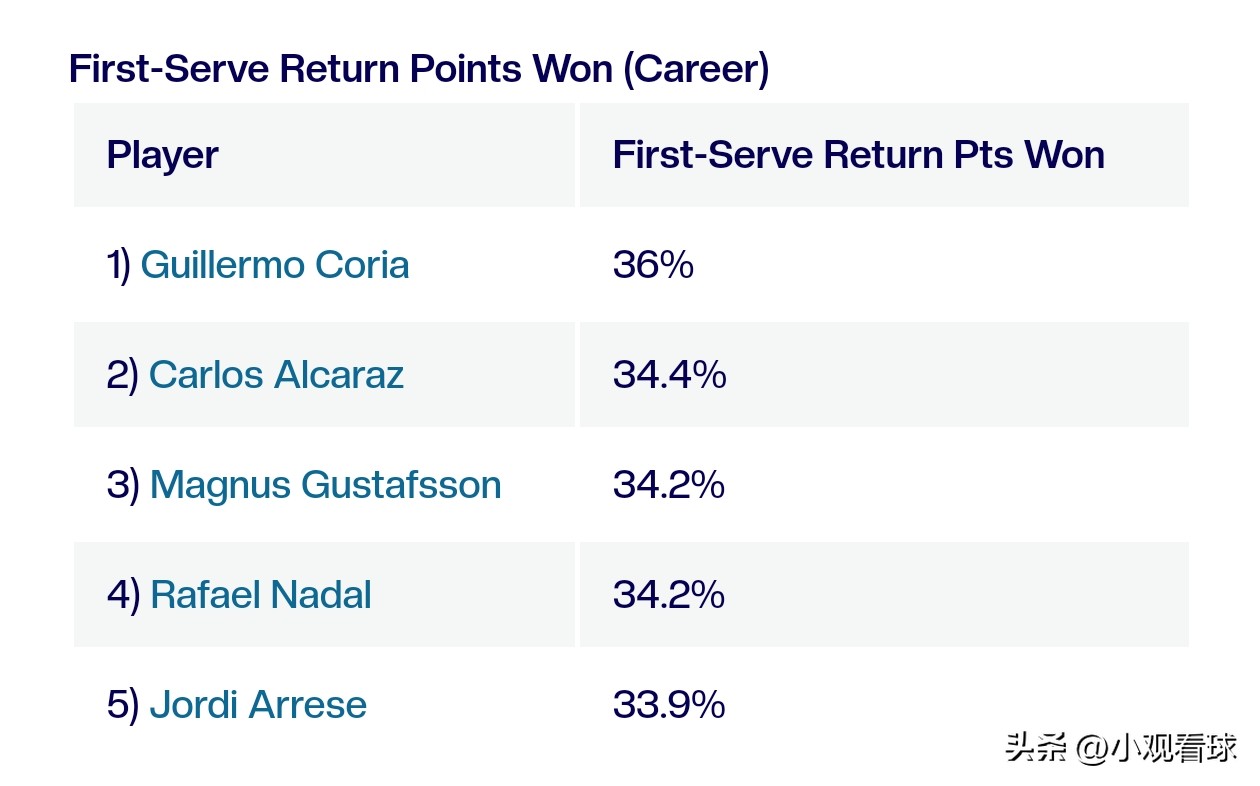Screen dimensions: 1260x786
Task: Select the 33.9% value for Arrese
Action: pyautogui.click(x=668, y=705)
